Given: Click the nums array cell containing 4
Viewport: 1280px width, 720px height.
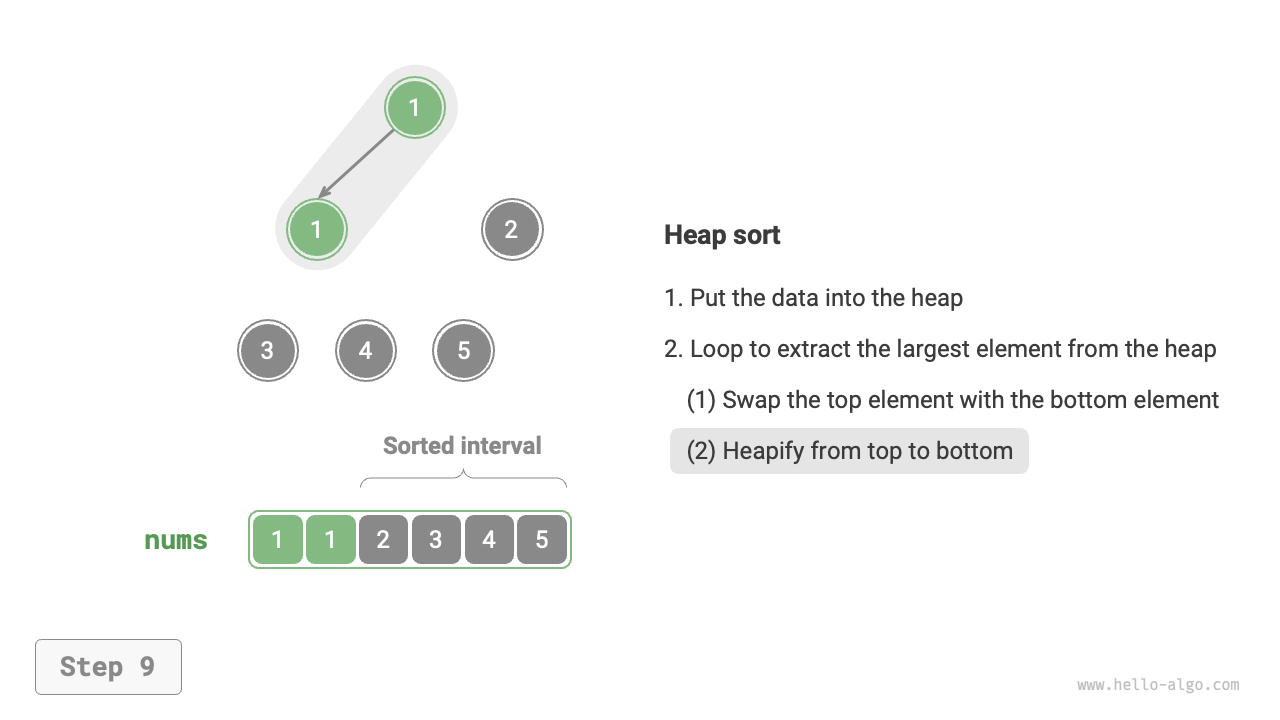Looking at the screenshot, I should (489, 540).
